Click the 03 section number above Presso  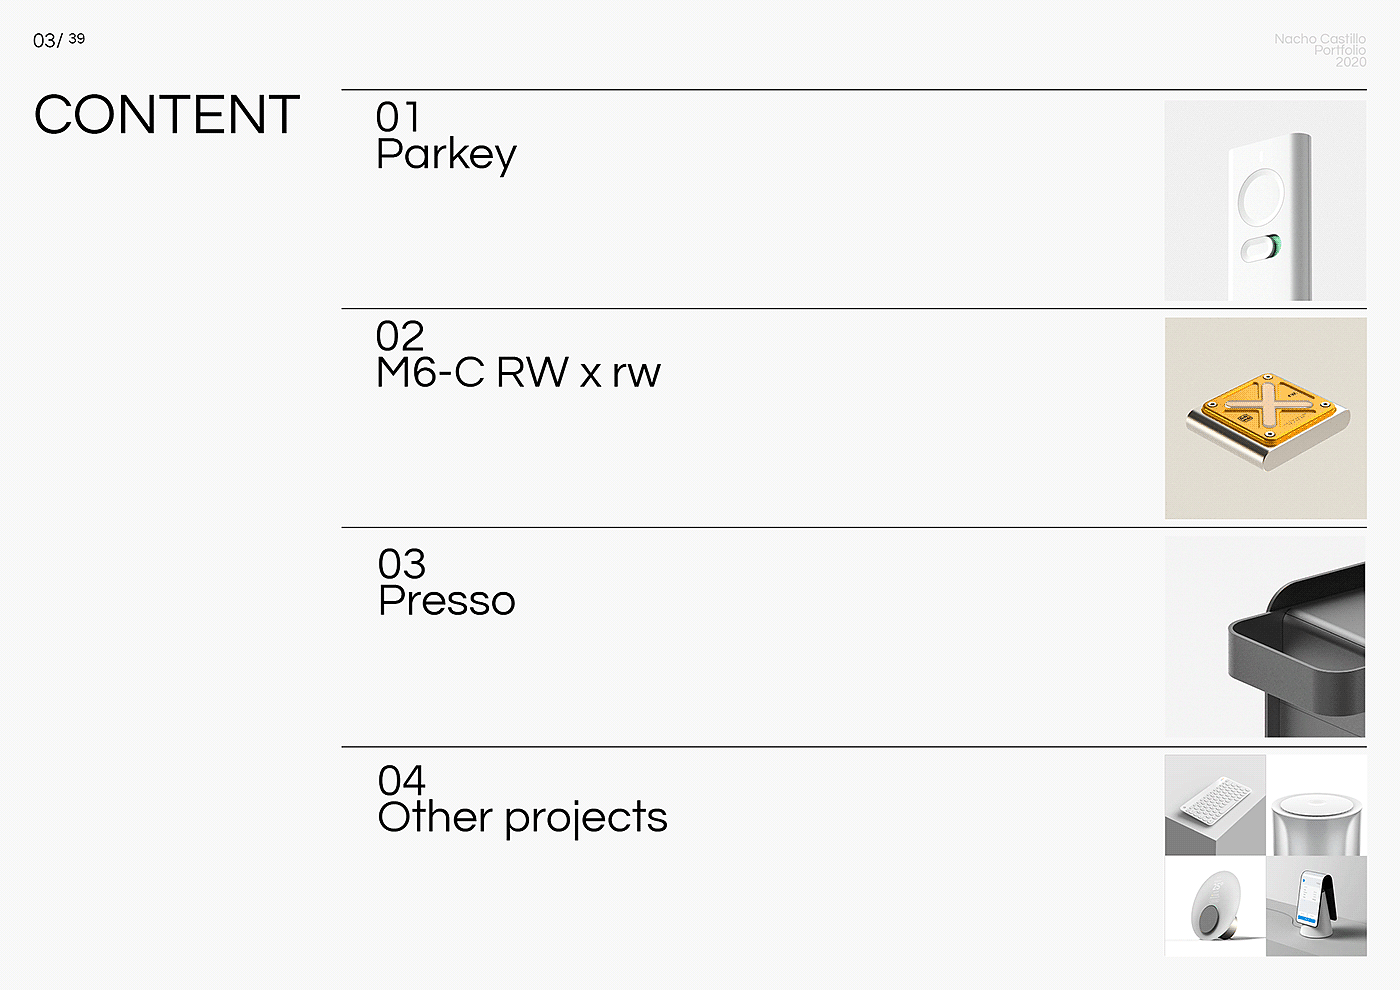(x=402, y=564)
